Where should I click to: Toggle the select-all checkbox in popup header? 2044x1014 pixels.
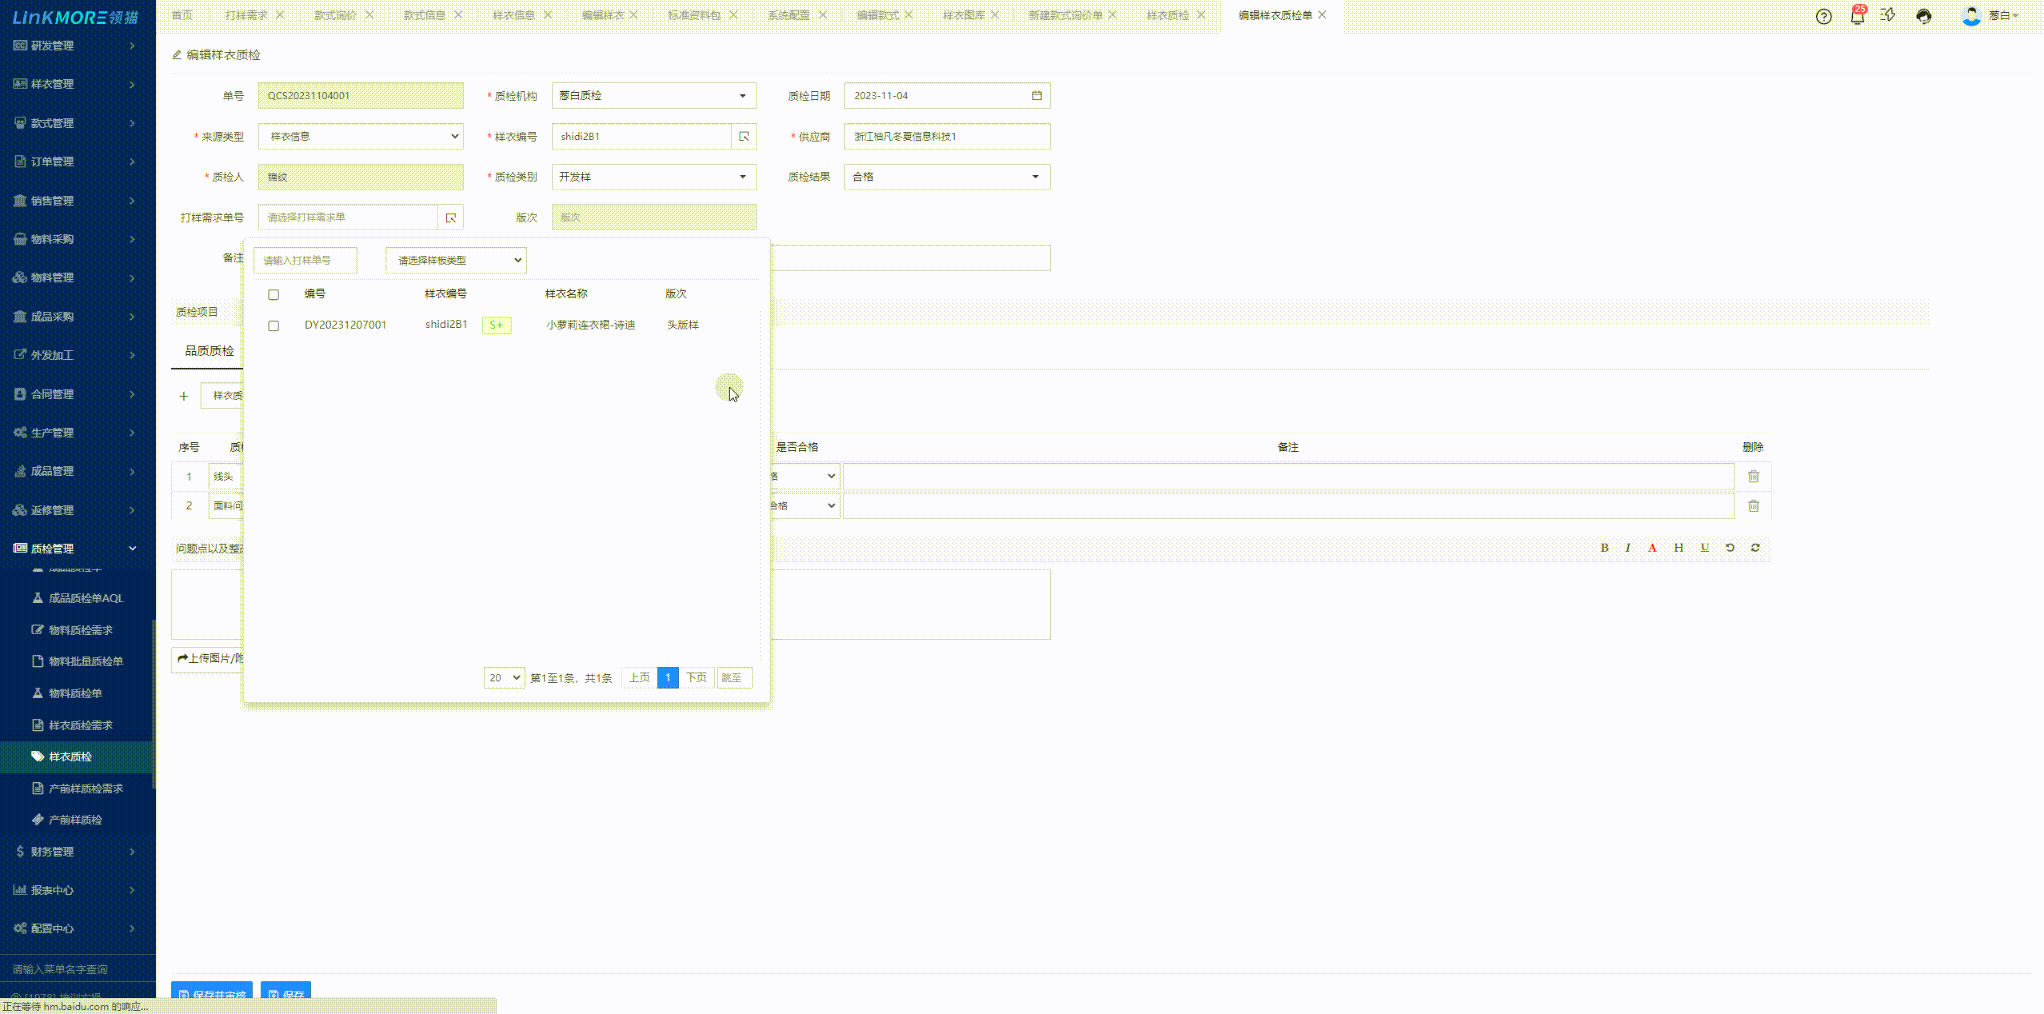point(273,295)
